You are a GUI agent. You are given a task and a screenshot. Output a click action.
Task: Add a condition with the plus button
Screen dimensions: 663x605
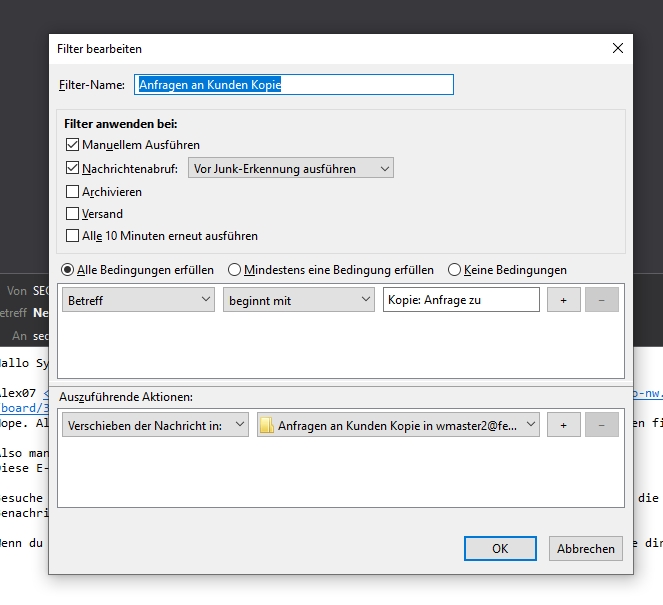click(x=563, y=300)
